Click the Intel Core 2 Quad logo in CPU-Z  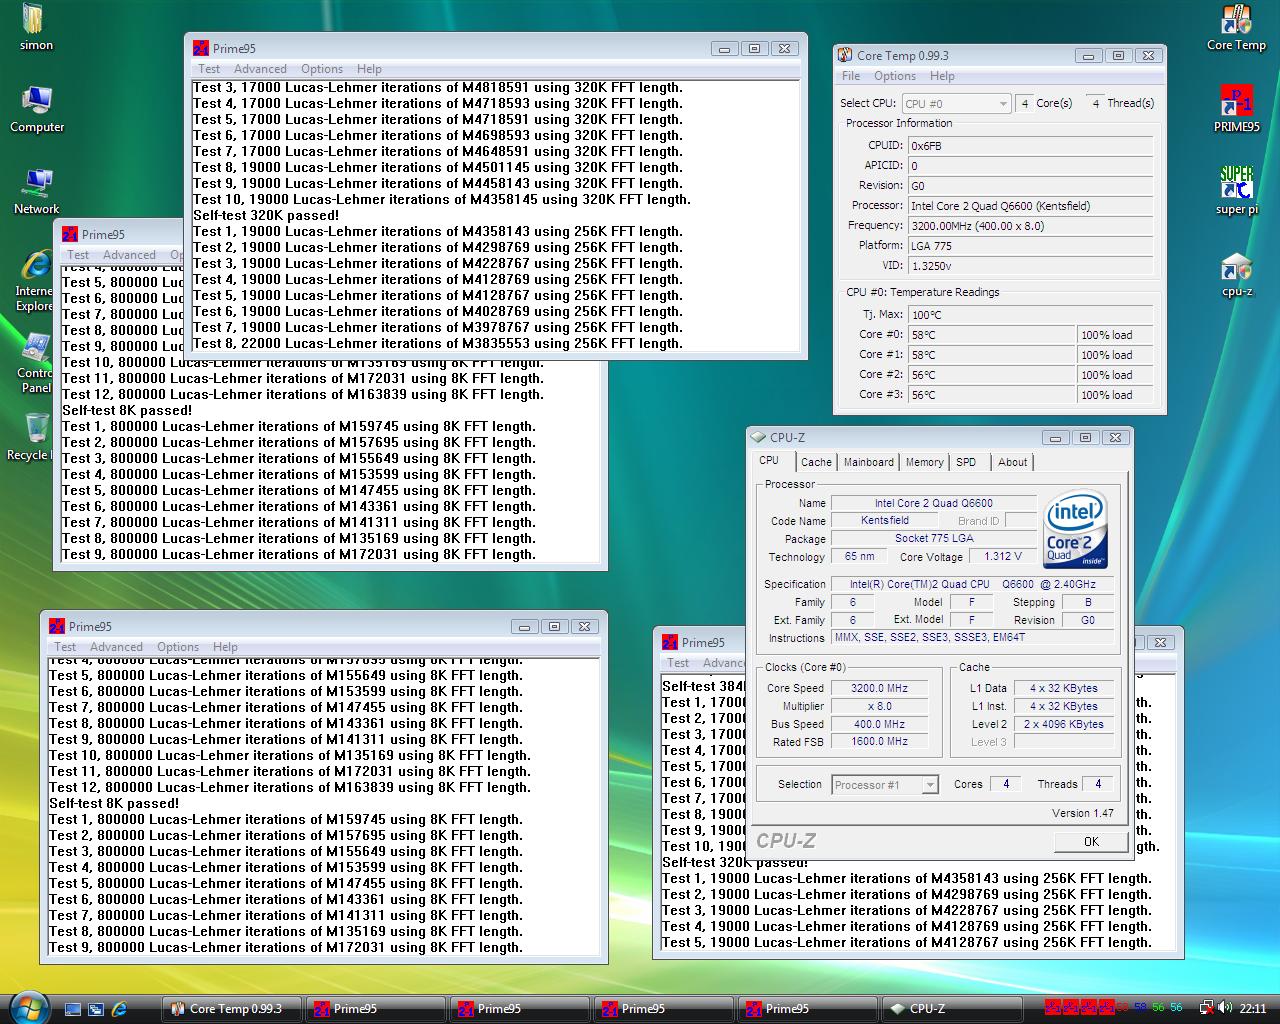pyautogui.click(x=1076, y=530)
